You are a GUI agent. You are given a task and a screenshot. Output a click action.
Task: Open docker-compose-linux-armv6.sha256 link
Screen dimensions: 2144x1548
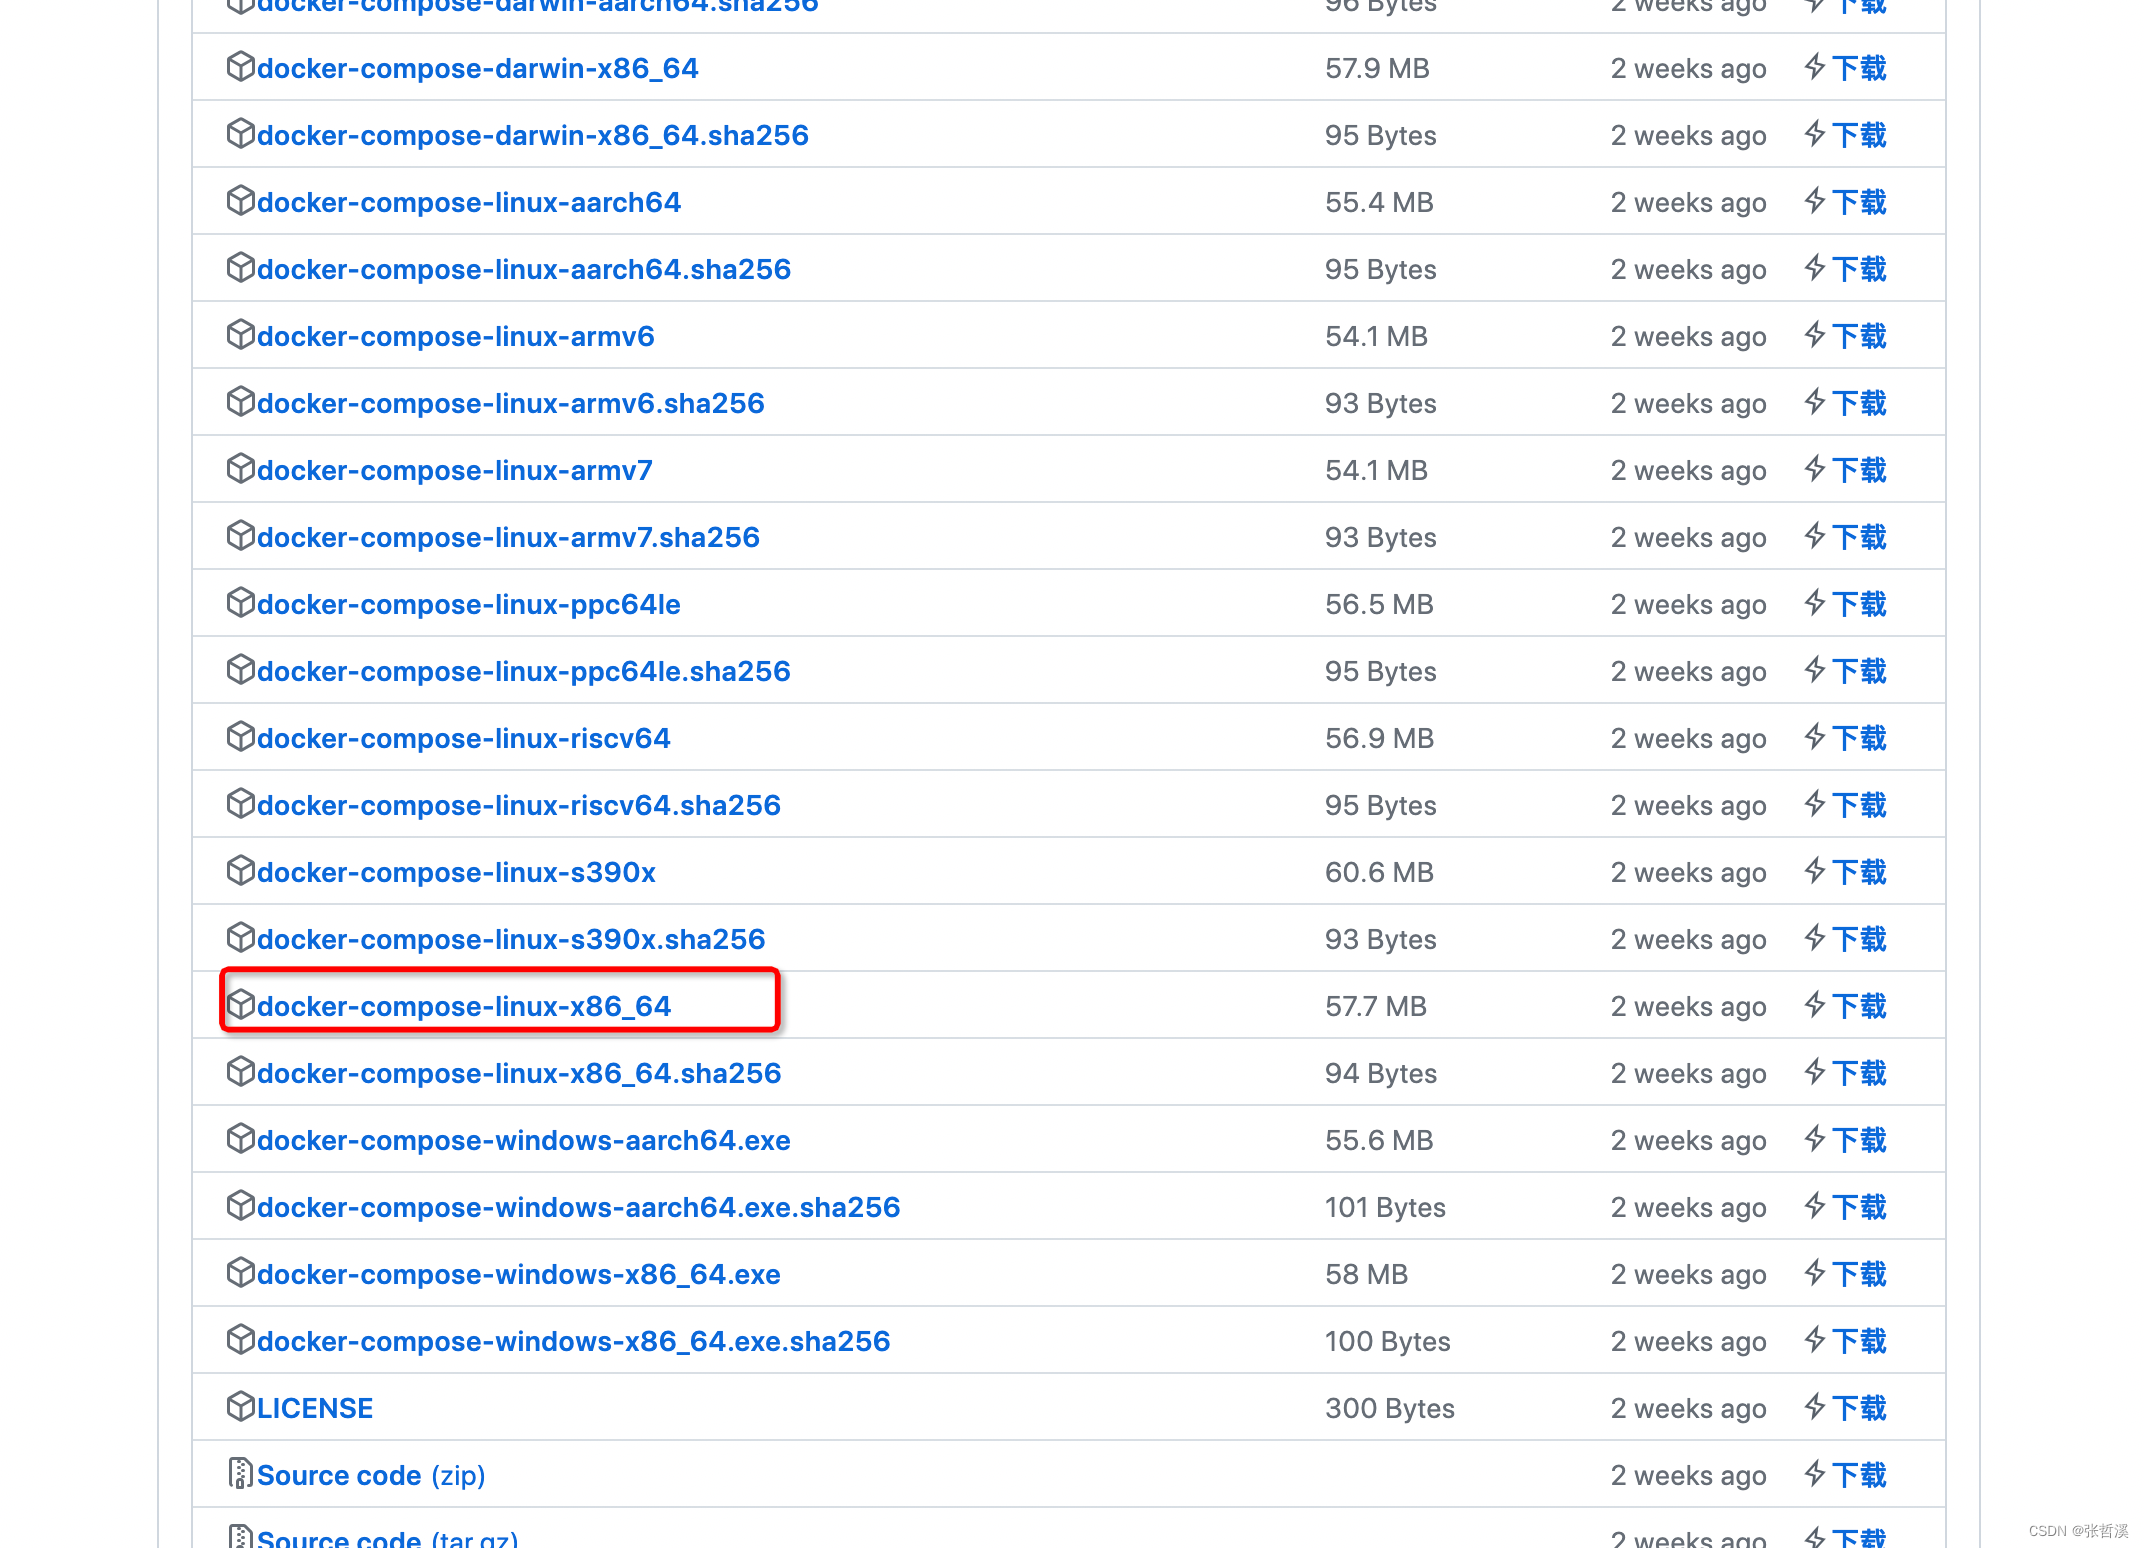[510, 403]
